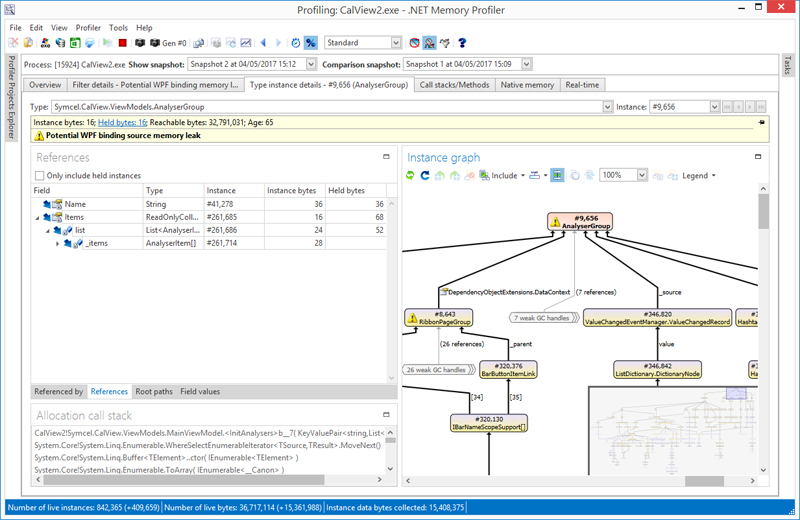Click the stopwatch timer icon in toolbar

tap(295, 43)
